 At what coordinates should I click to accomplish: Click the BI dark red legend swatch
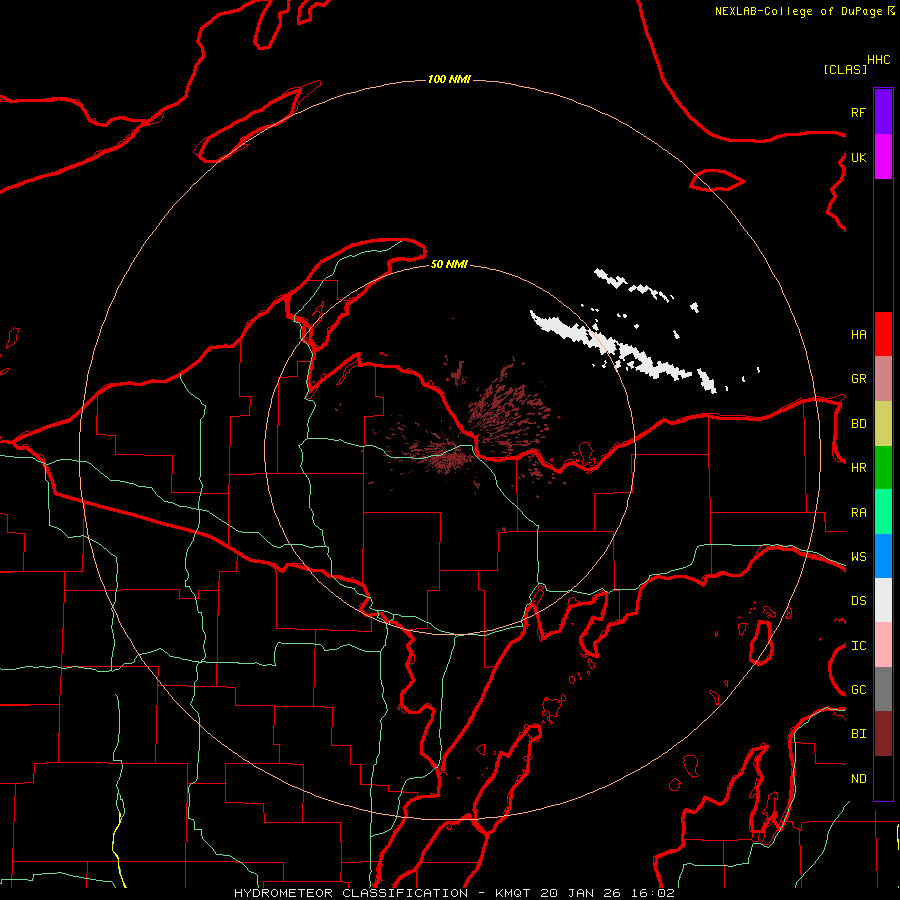[x=883, y=734]
